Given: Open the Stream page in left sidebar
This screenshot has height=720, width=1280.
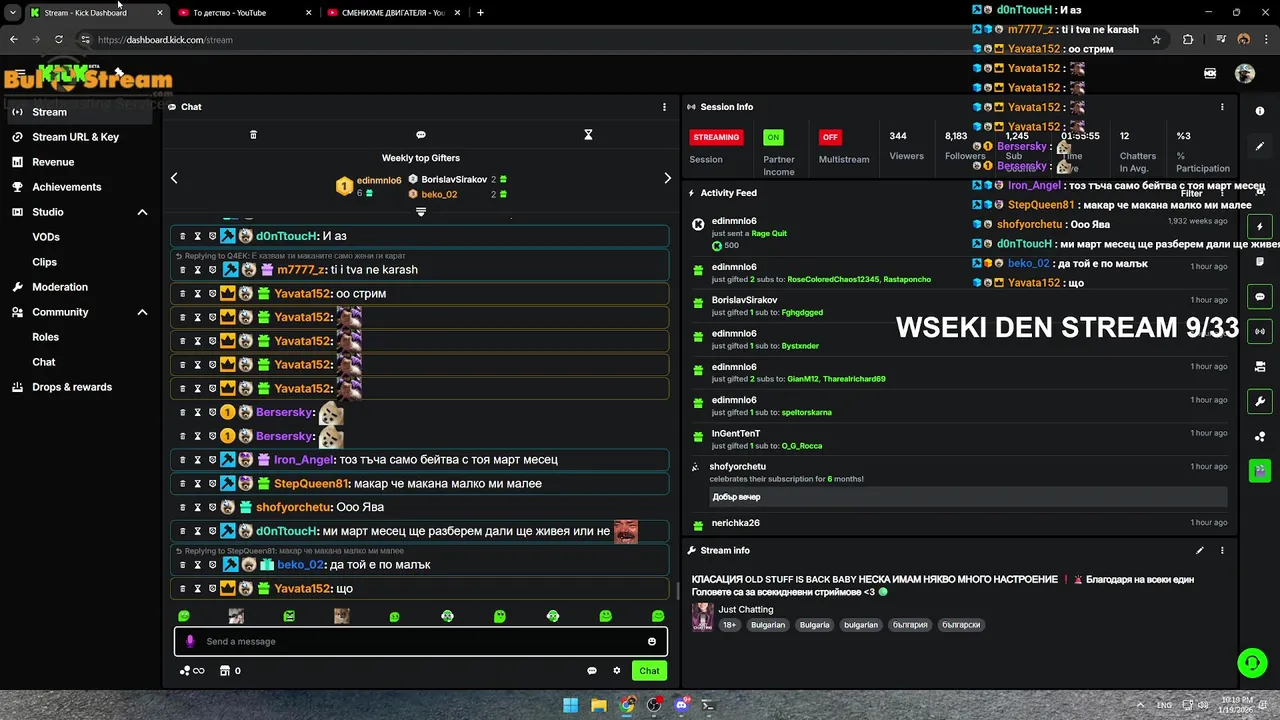Looking at the screenshot, I should click(x=78, y=112).
